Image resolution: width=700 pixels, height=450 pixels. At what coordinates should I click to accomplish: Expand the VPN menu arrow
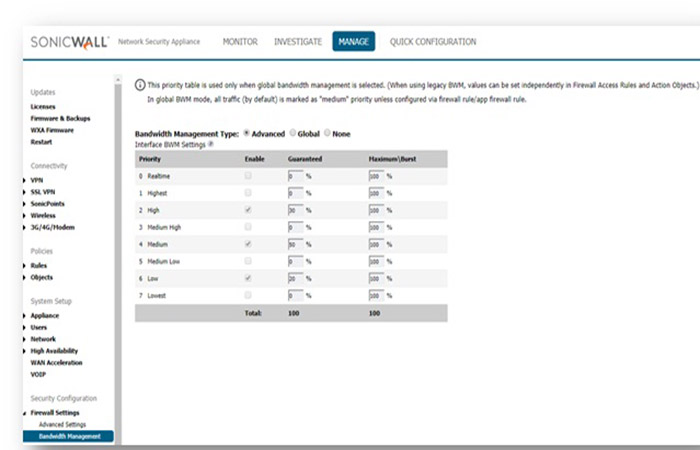24,180
